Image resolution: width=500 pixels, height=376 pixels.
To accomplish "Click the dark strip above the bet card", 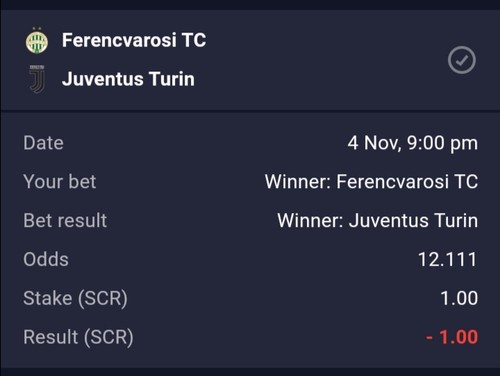I will click(x=250, y=5).
